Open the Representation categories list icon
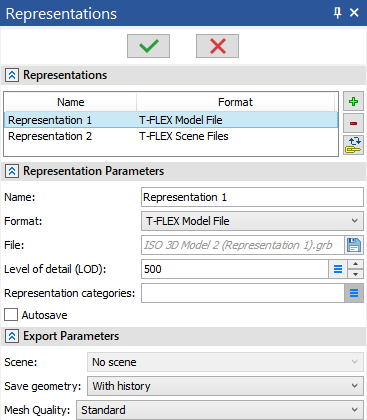This screenshot has width=367, height=420. [354, 293]
